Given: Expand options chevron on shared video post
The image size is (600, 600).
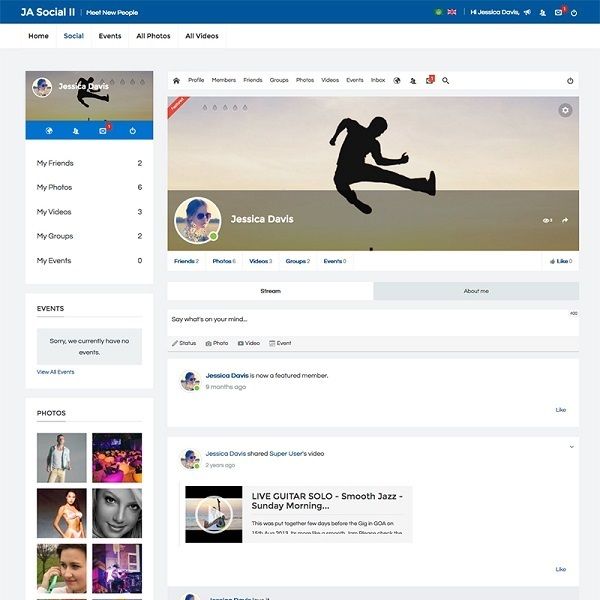Looking at the screenshot, I should tap(571, 447).
